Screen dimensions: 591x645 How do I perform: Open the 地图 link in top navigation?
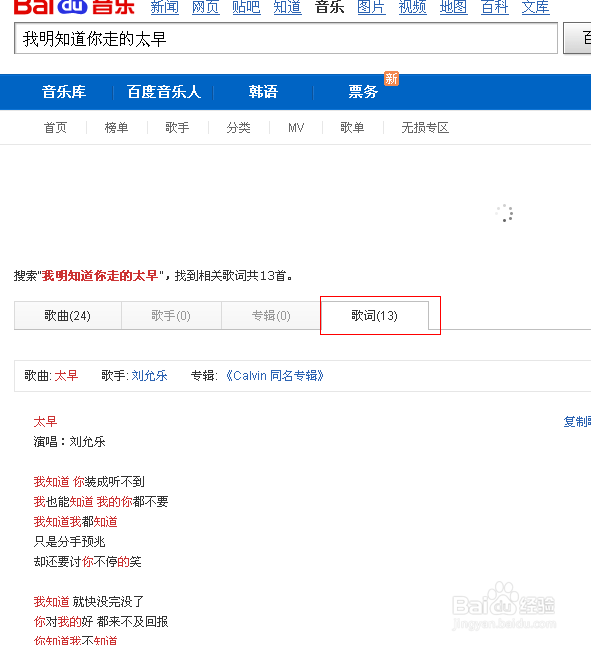(x=453, y=7)
